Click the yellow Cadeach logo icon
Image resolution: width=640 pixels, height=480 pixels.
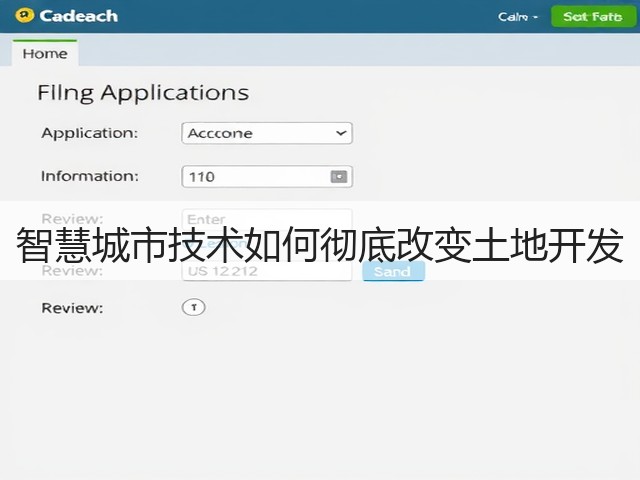(24, 16)
